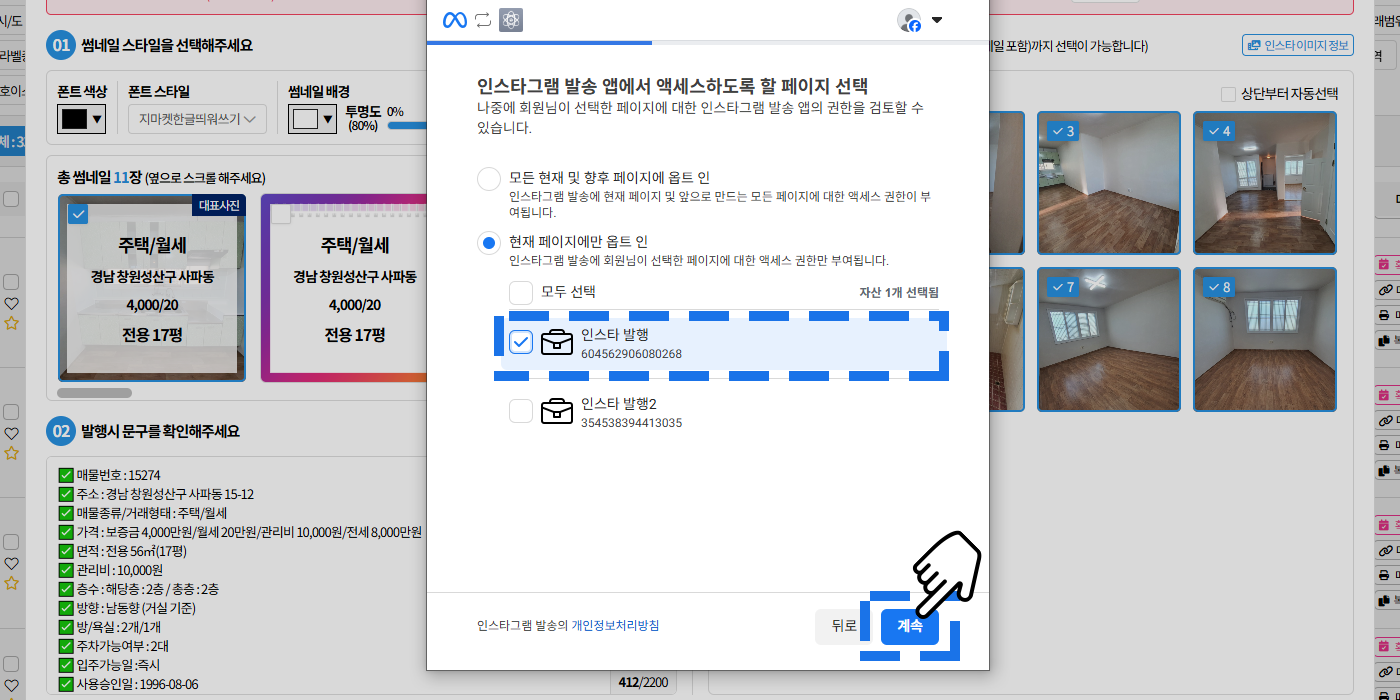Viewport: 1400px width, 700px height.
Task: Open the 개인정보처리방침 link
Action: click(x=615, y=626)
